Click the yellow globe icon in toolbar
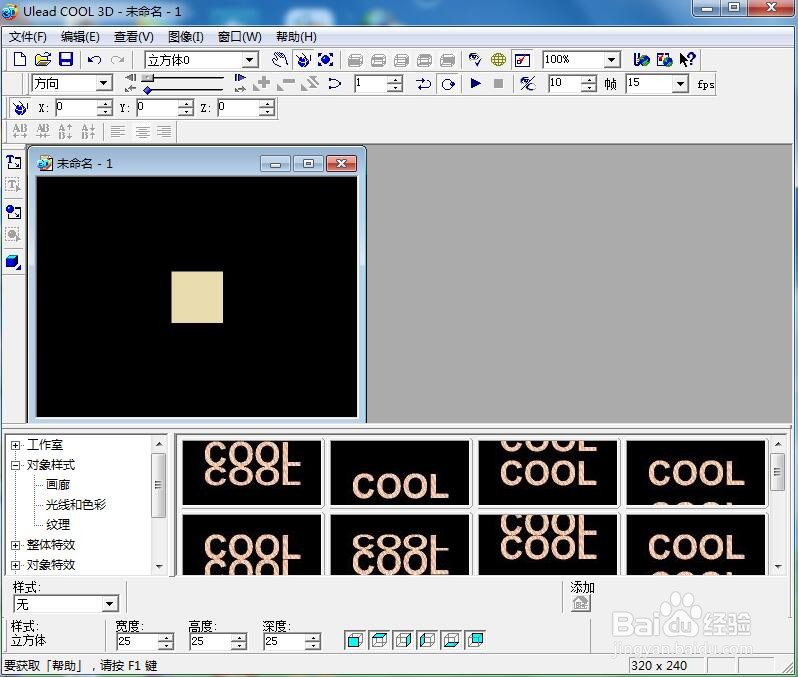The image size is (798, 677). click(x=498, y=60)
